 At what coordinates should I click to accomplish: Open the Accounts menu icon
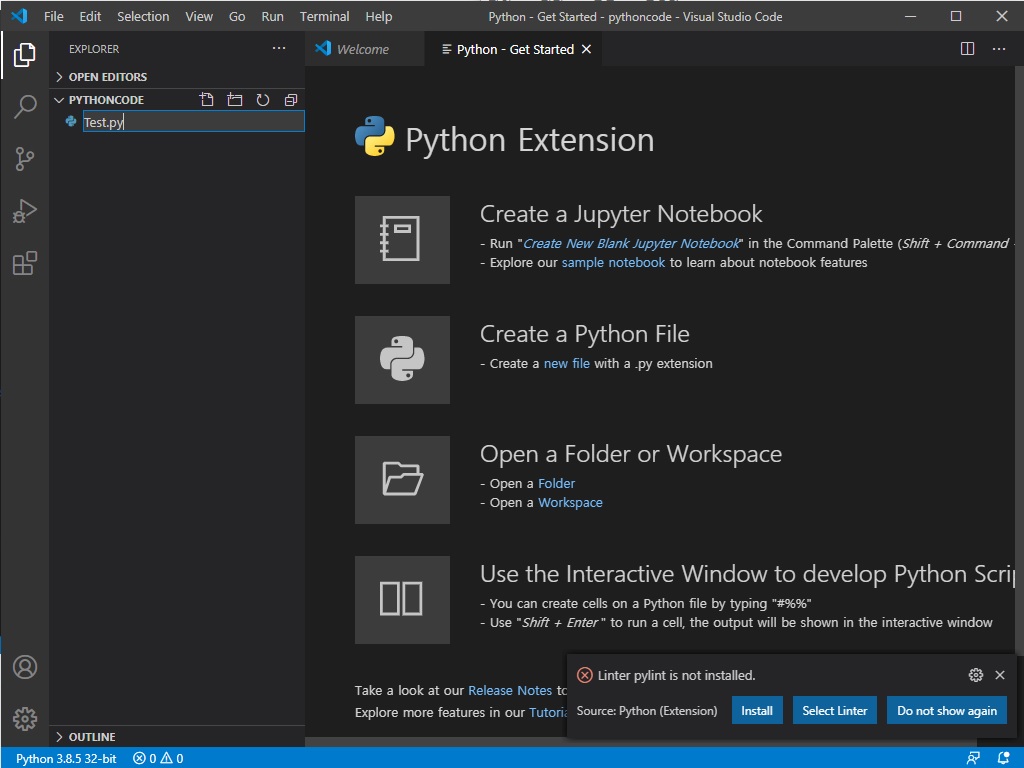[25, 667]
